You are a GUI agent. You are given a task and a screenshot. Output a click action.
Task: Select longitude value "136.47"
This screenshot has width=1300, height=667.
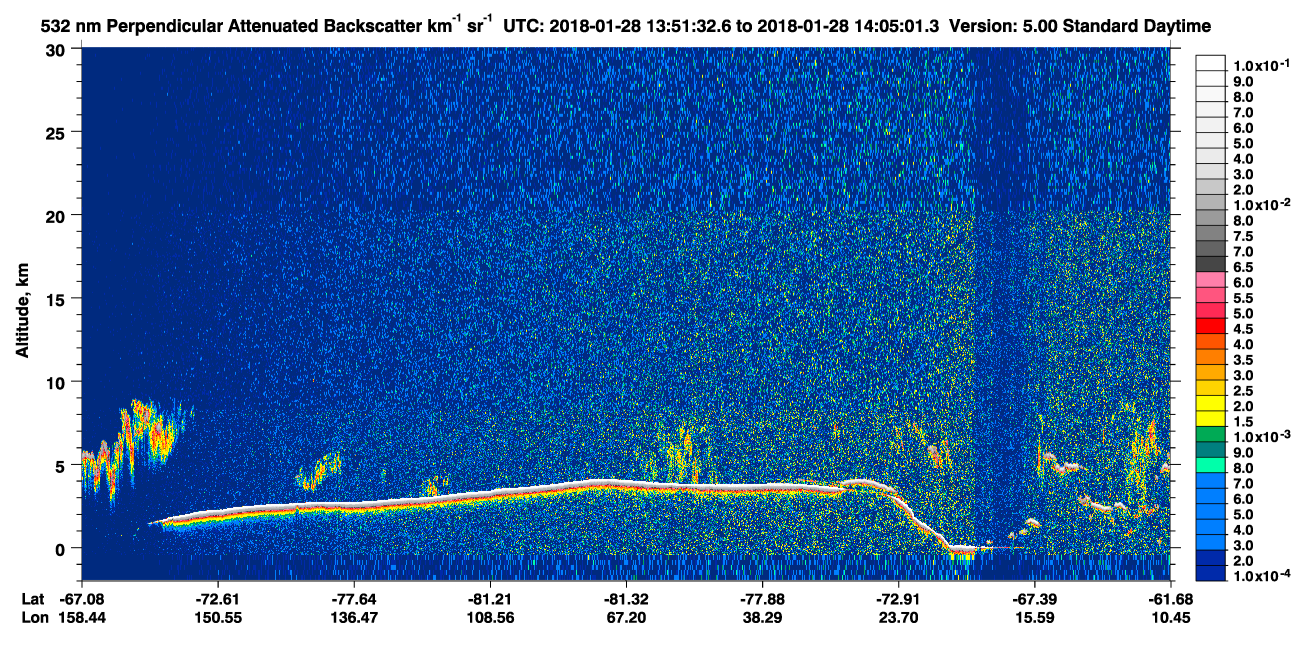pyautogui.click(x=354, y=618)
